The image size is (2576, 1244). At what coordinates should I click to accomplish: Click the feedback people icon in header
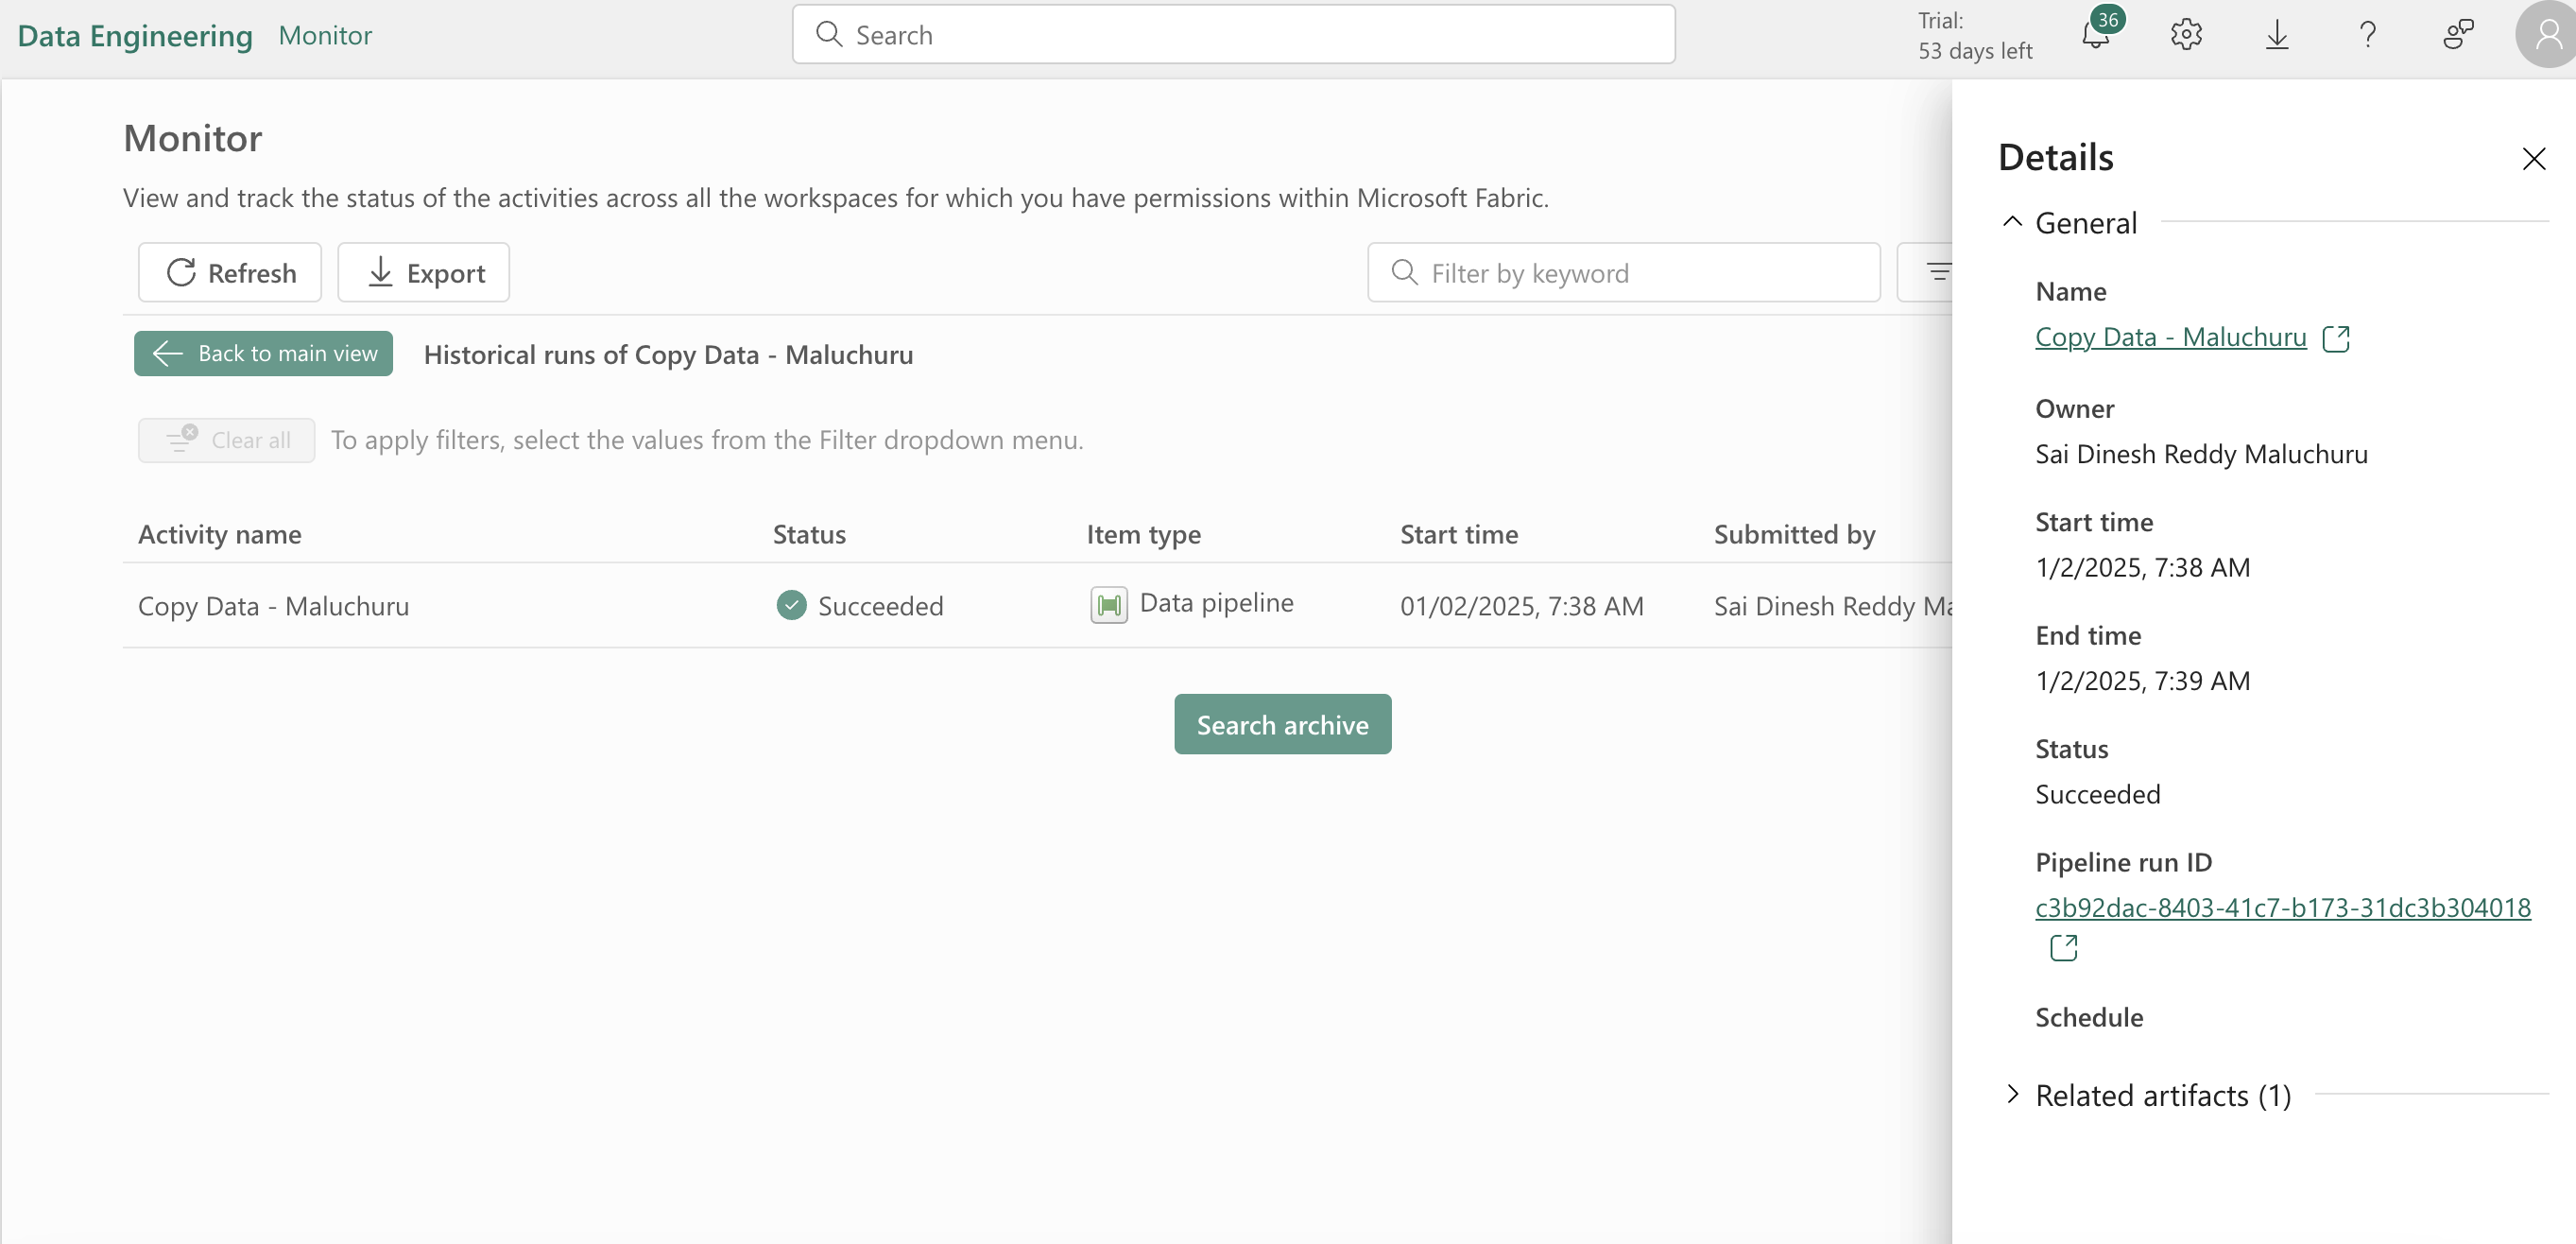(x=2458, y=34)
